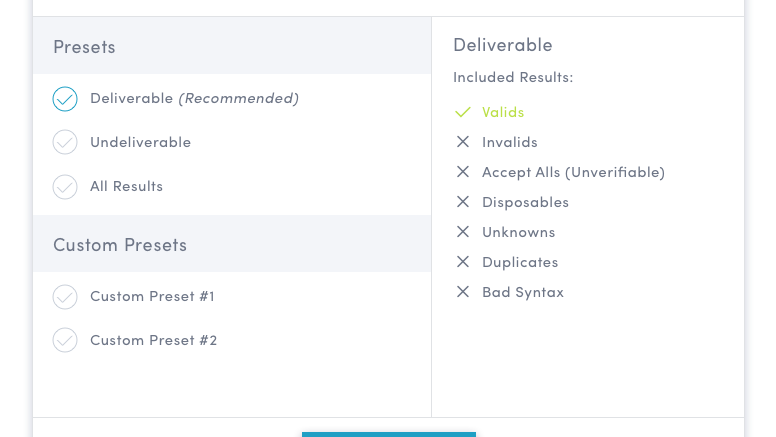Click the Valids result label
This screenshot has width=776, height=437.
click(503, 112)
